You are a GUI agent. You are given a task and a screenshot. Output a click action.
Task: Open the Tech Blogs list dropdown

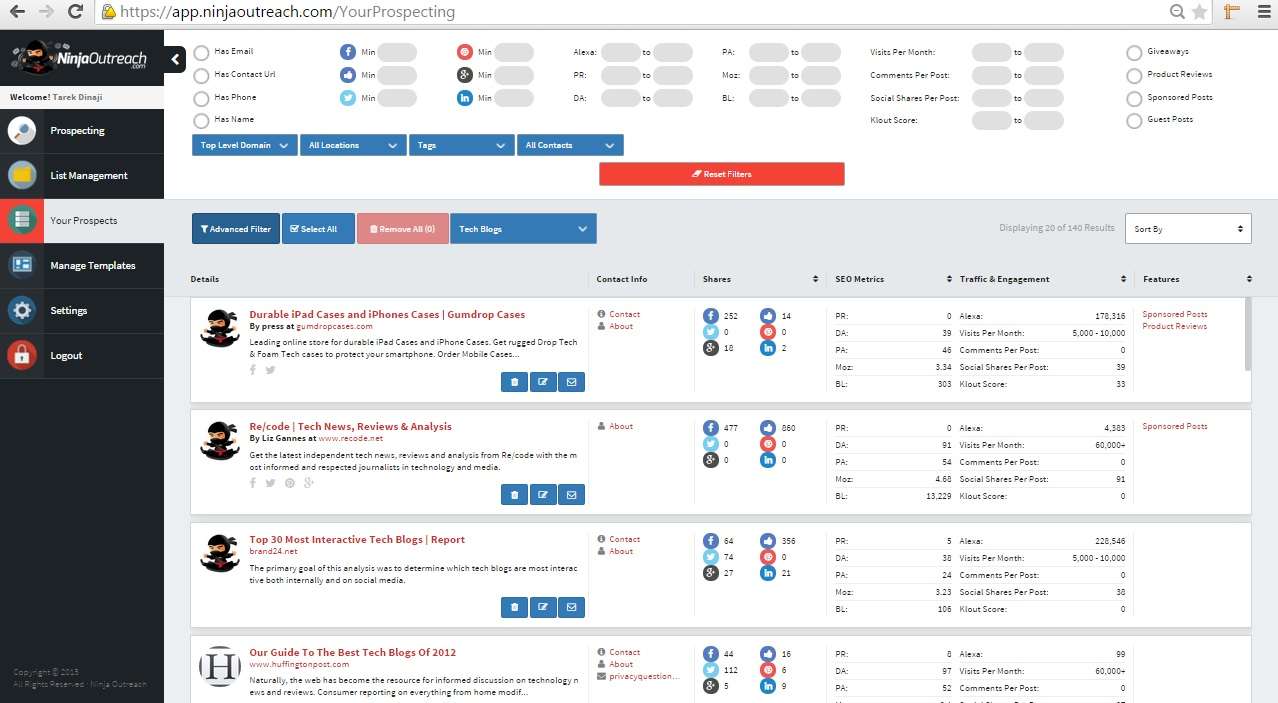click(x=523, y=229)
